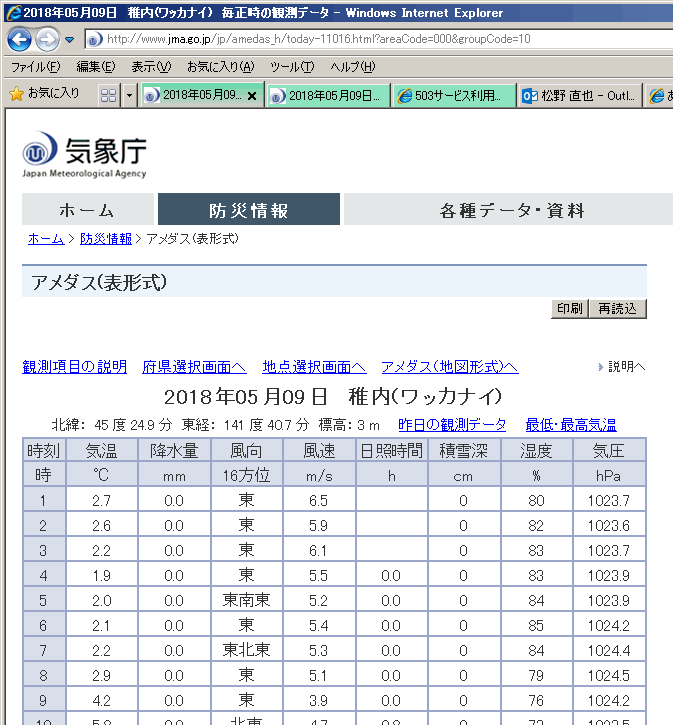Click the 気象庁 logo

85,154
